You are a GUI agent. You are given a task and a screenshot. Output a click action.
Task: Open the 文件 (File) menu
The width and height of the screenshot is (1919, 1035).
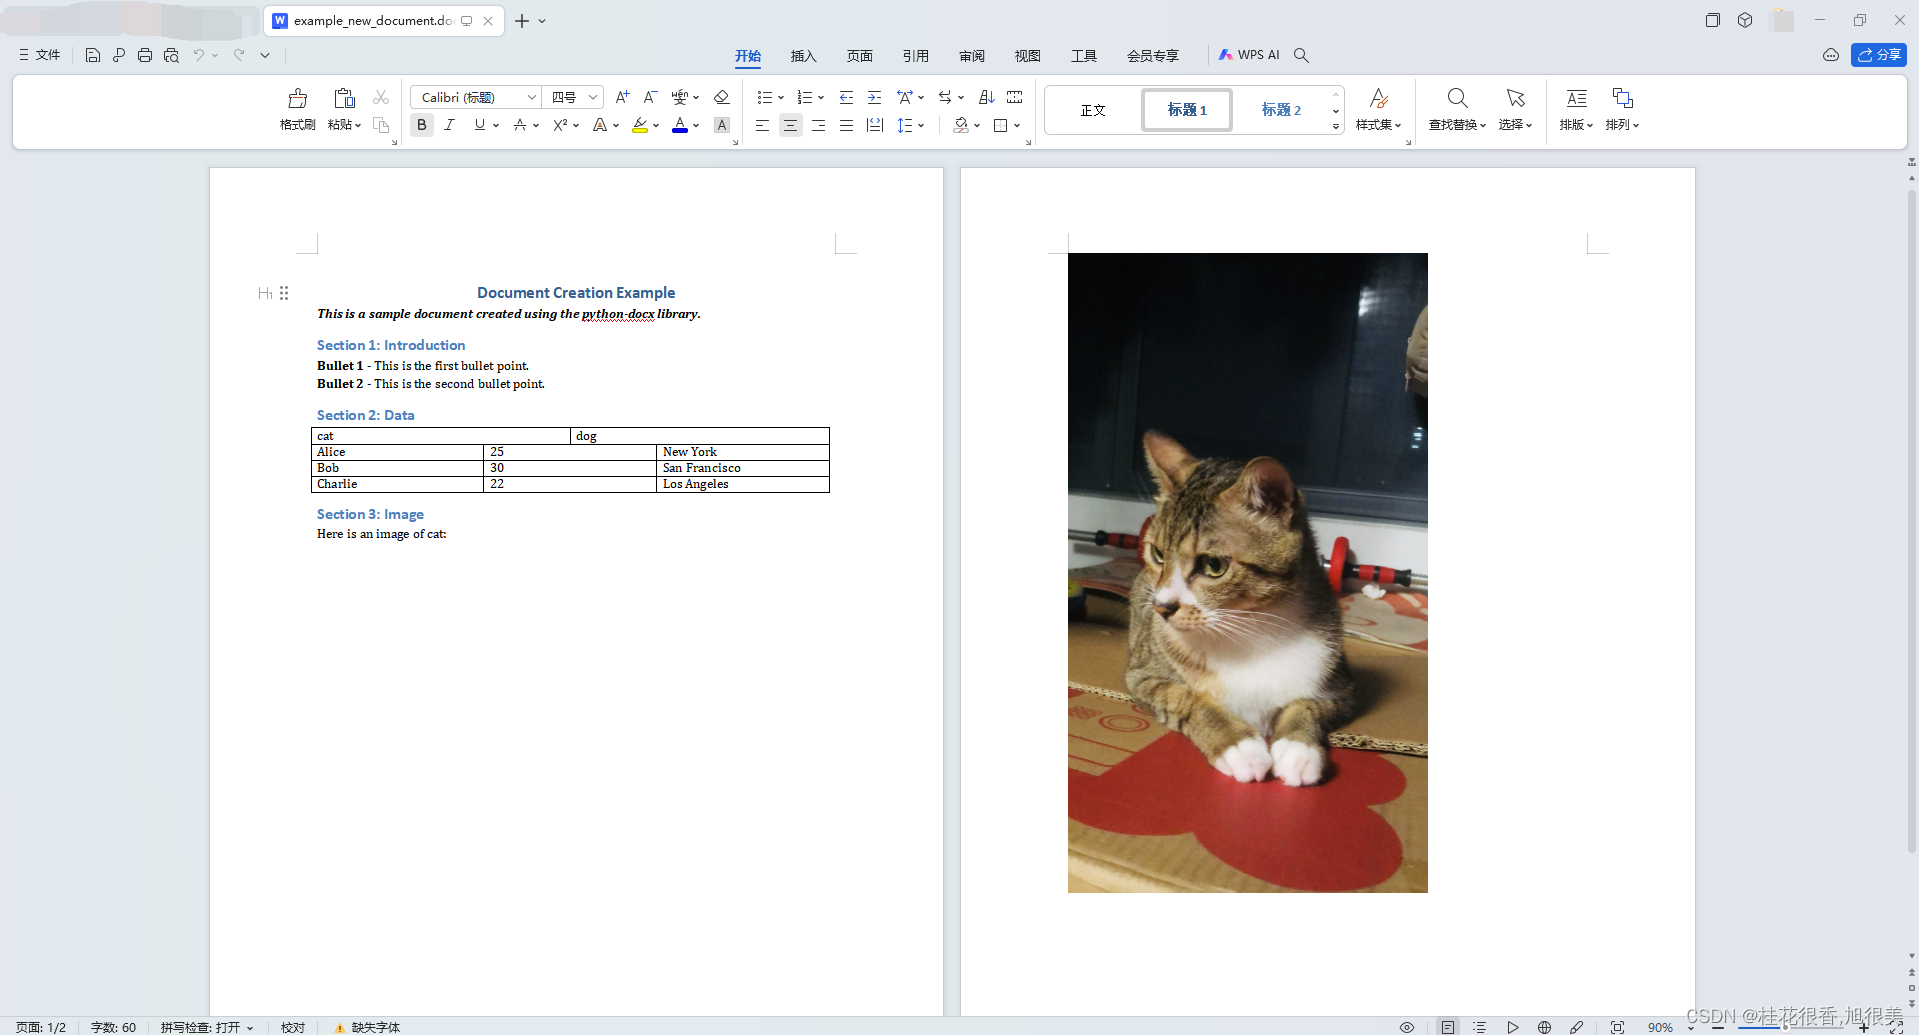coord(40,55)
